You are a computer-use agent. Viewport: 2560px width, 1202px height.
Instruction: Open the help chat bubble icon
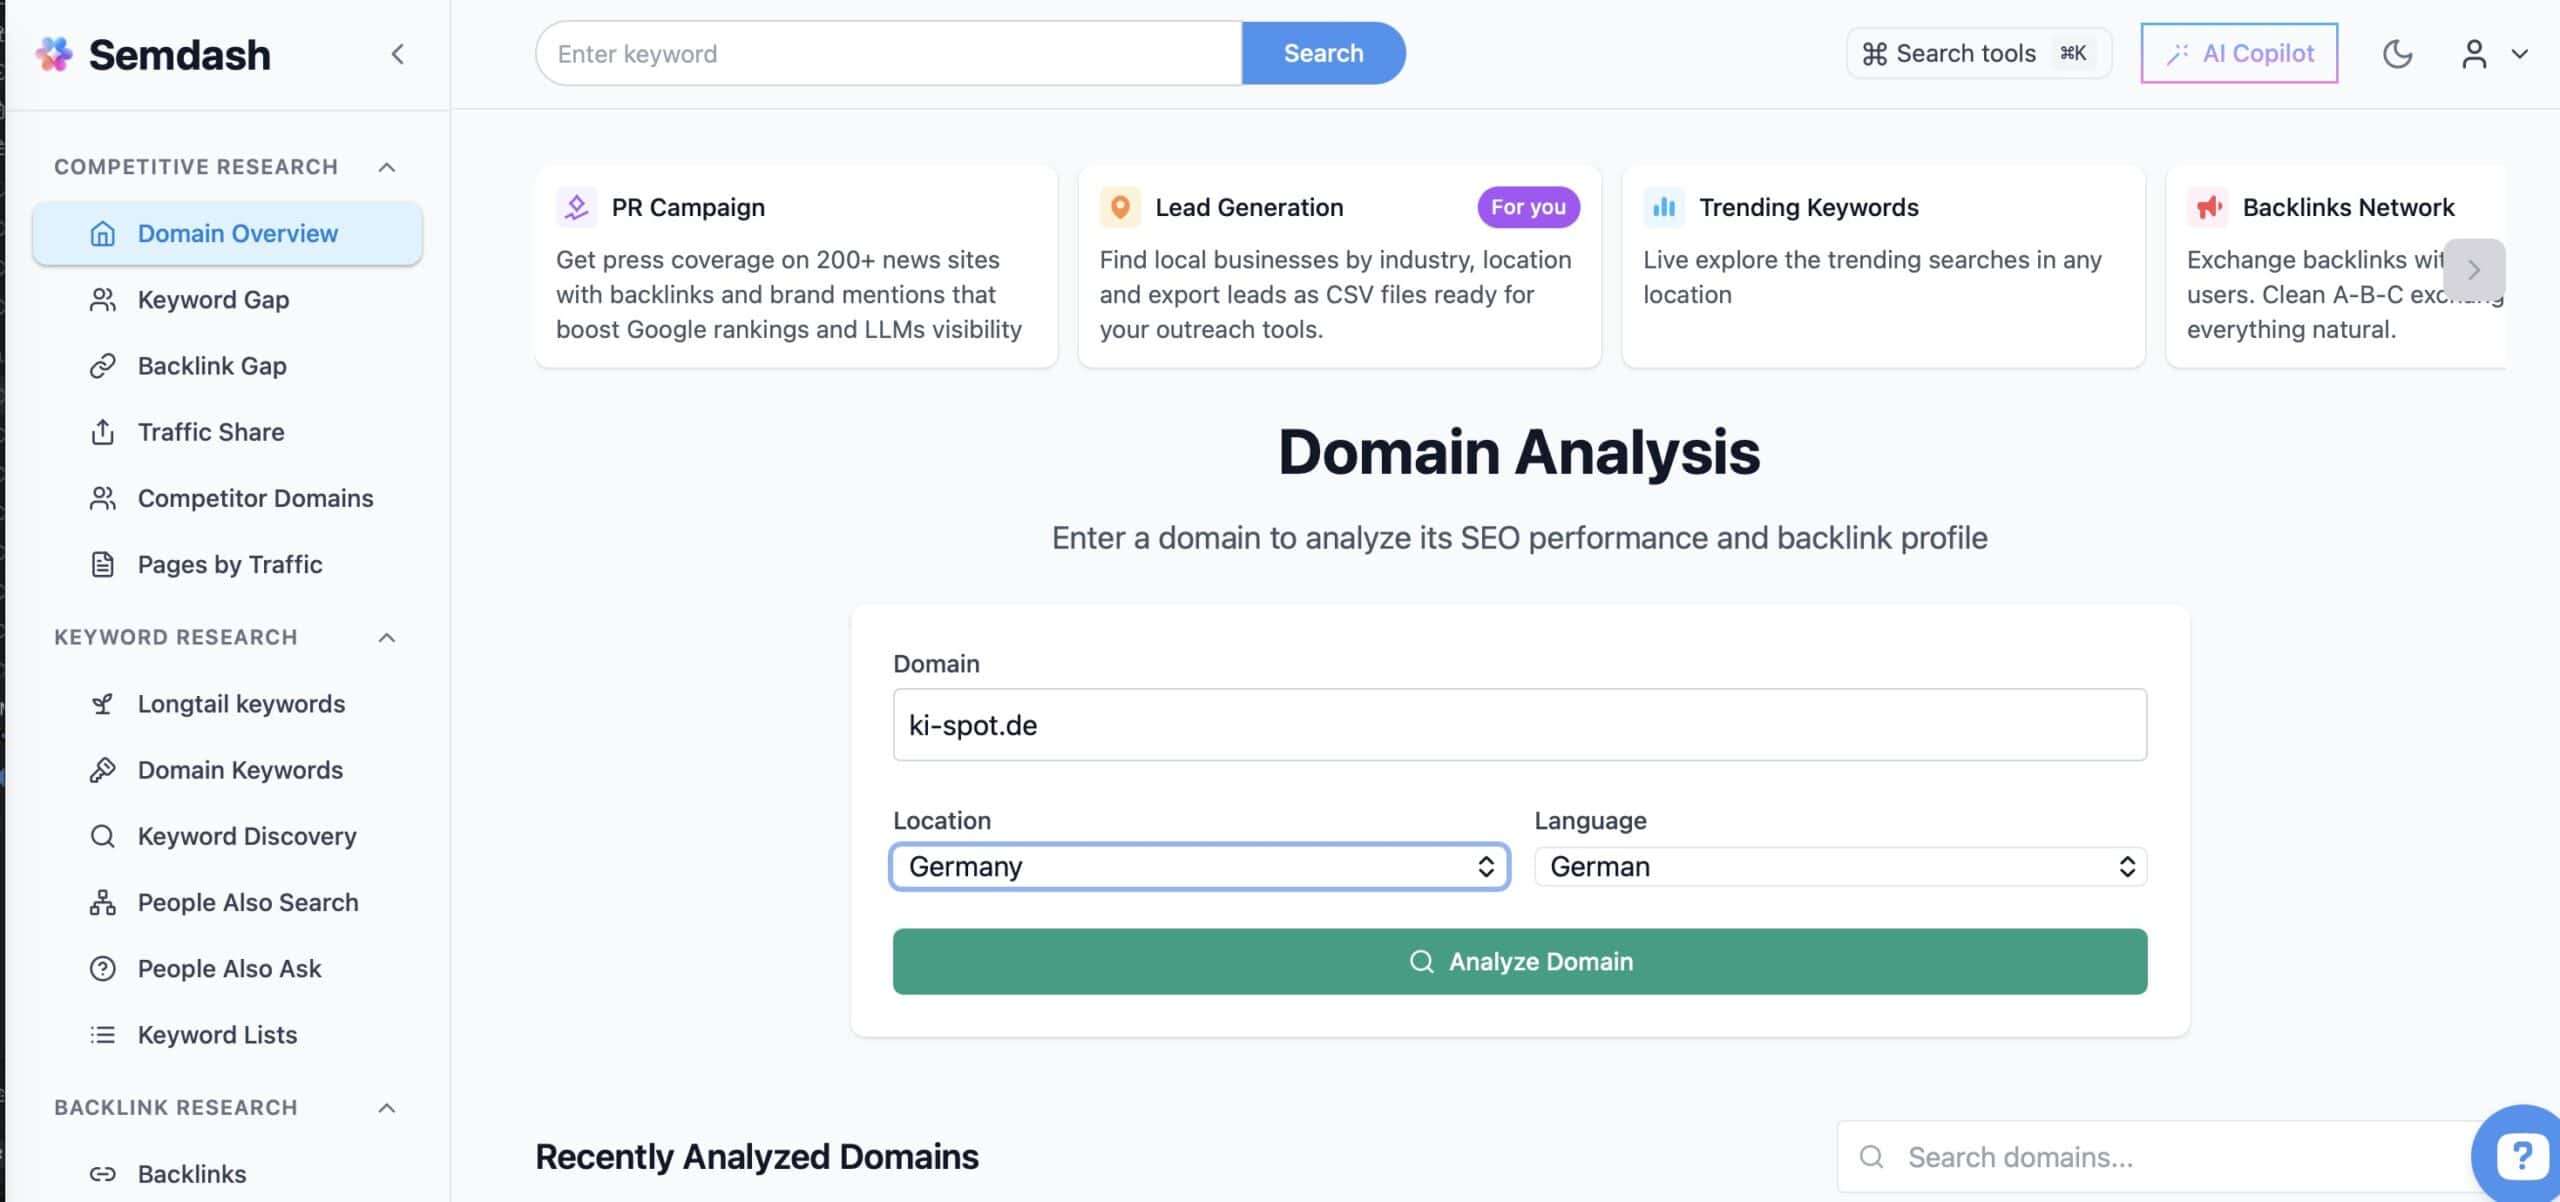2520,1156
